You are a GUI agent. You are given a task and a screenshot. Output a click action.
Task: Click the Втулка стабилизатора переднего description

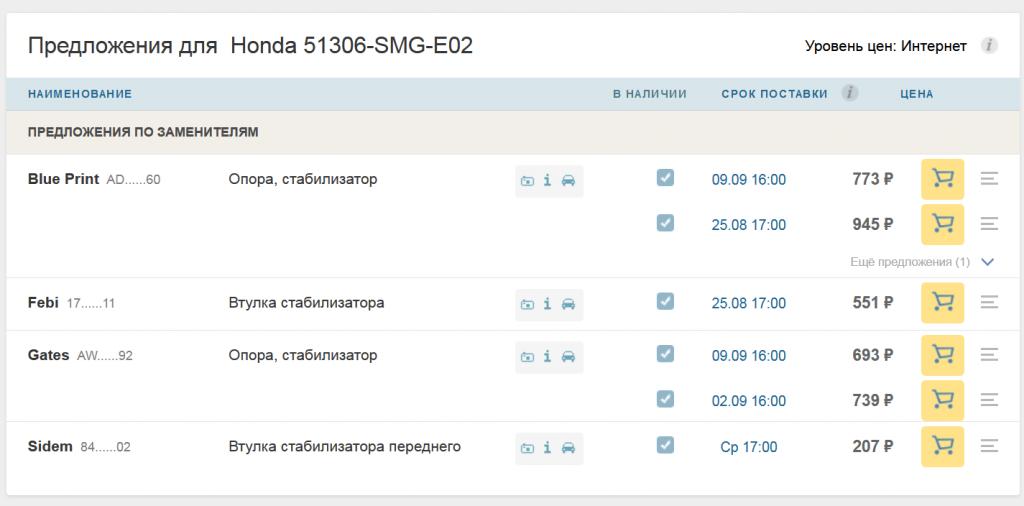click(344, 447)
